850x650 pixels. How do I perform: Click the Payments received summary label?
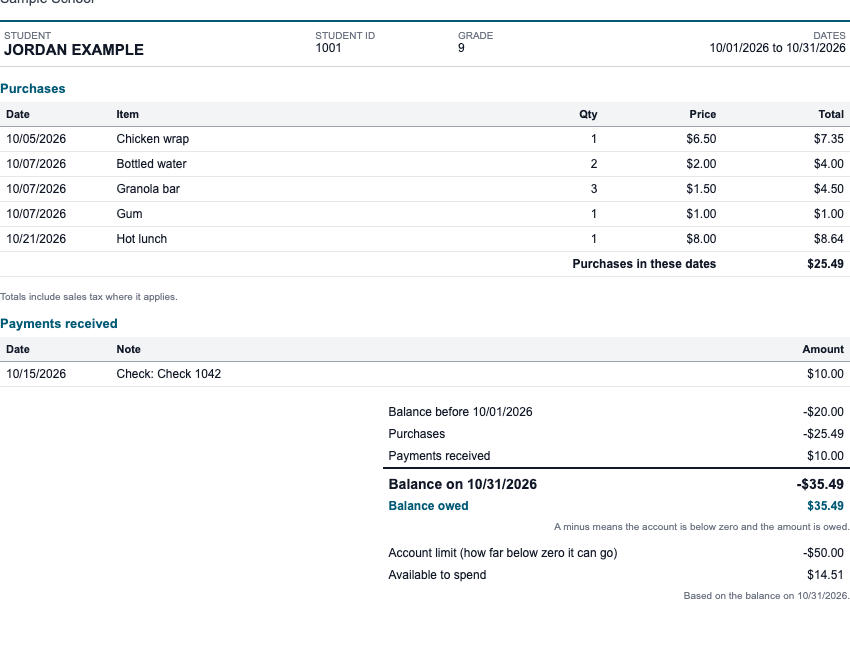(439, 456)
